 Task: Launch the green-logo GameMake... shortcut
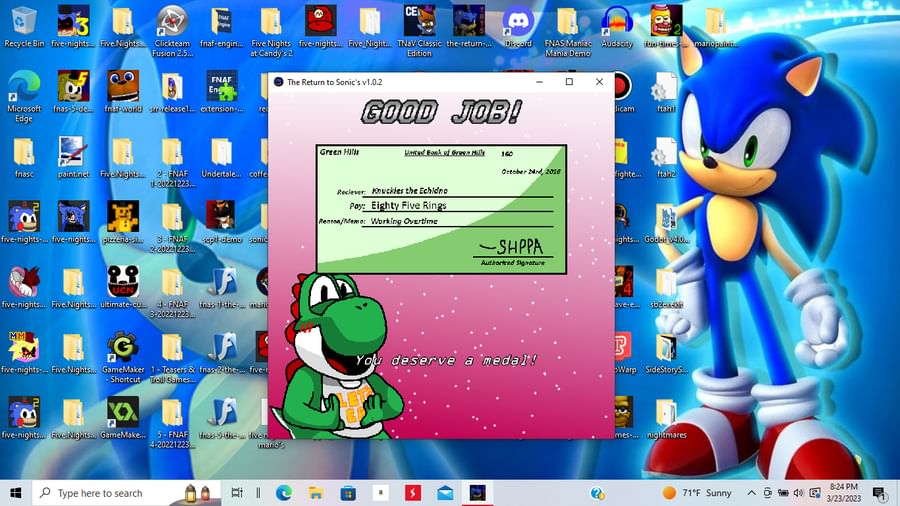[x=123, y=418]
